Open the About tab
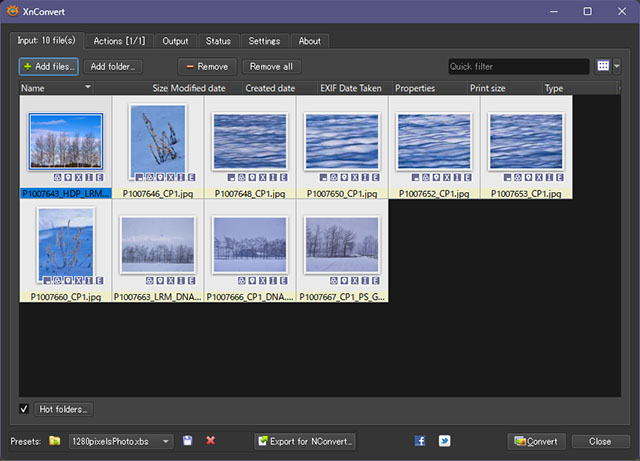This screenshot has width=640, height=461. coord(310,41)
